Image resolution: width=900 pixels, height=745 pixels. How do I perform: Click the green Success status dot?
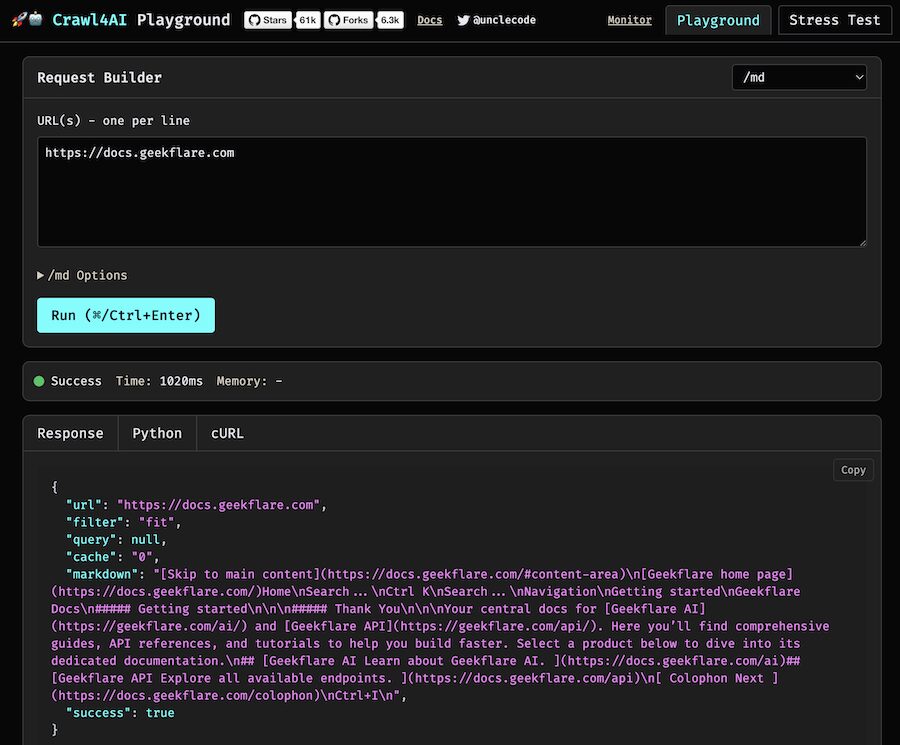39,381
